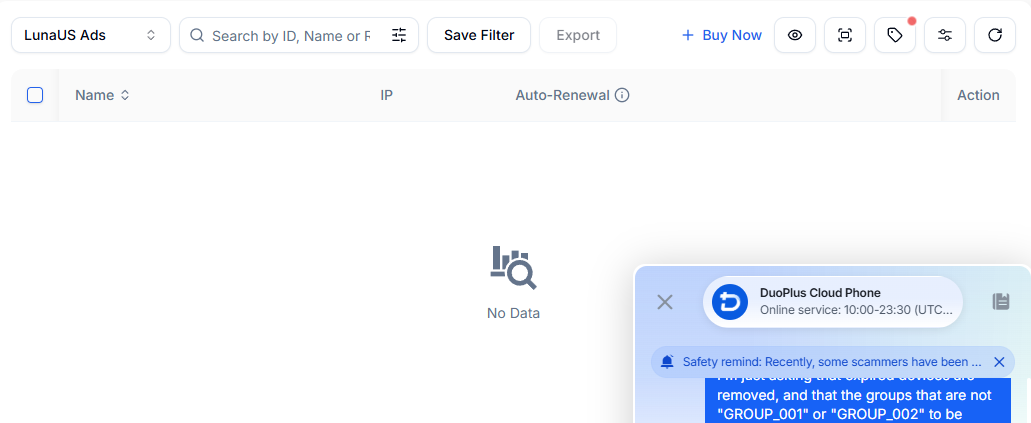This screenshot has height=423, width=1031.
Task: Open advanced filter sliders in search box
Action: (x=399, y=36)
